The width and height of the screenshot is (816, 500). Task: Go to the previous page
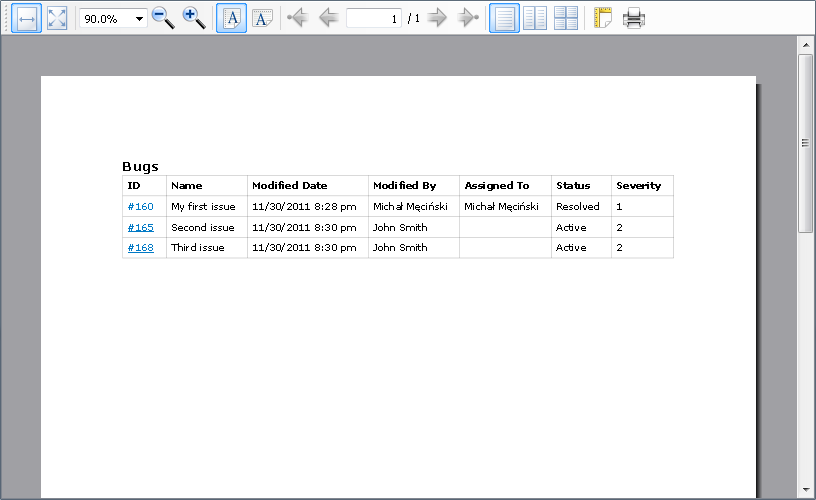pyautogui.click(x=328, y=18)
